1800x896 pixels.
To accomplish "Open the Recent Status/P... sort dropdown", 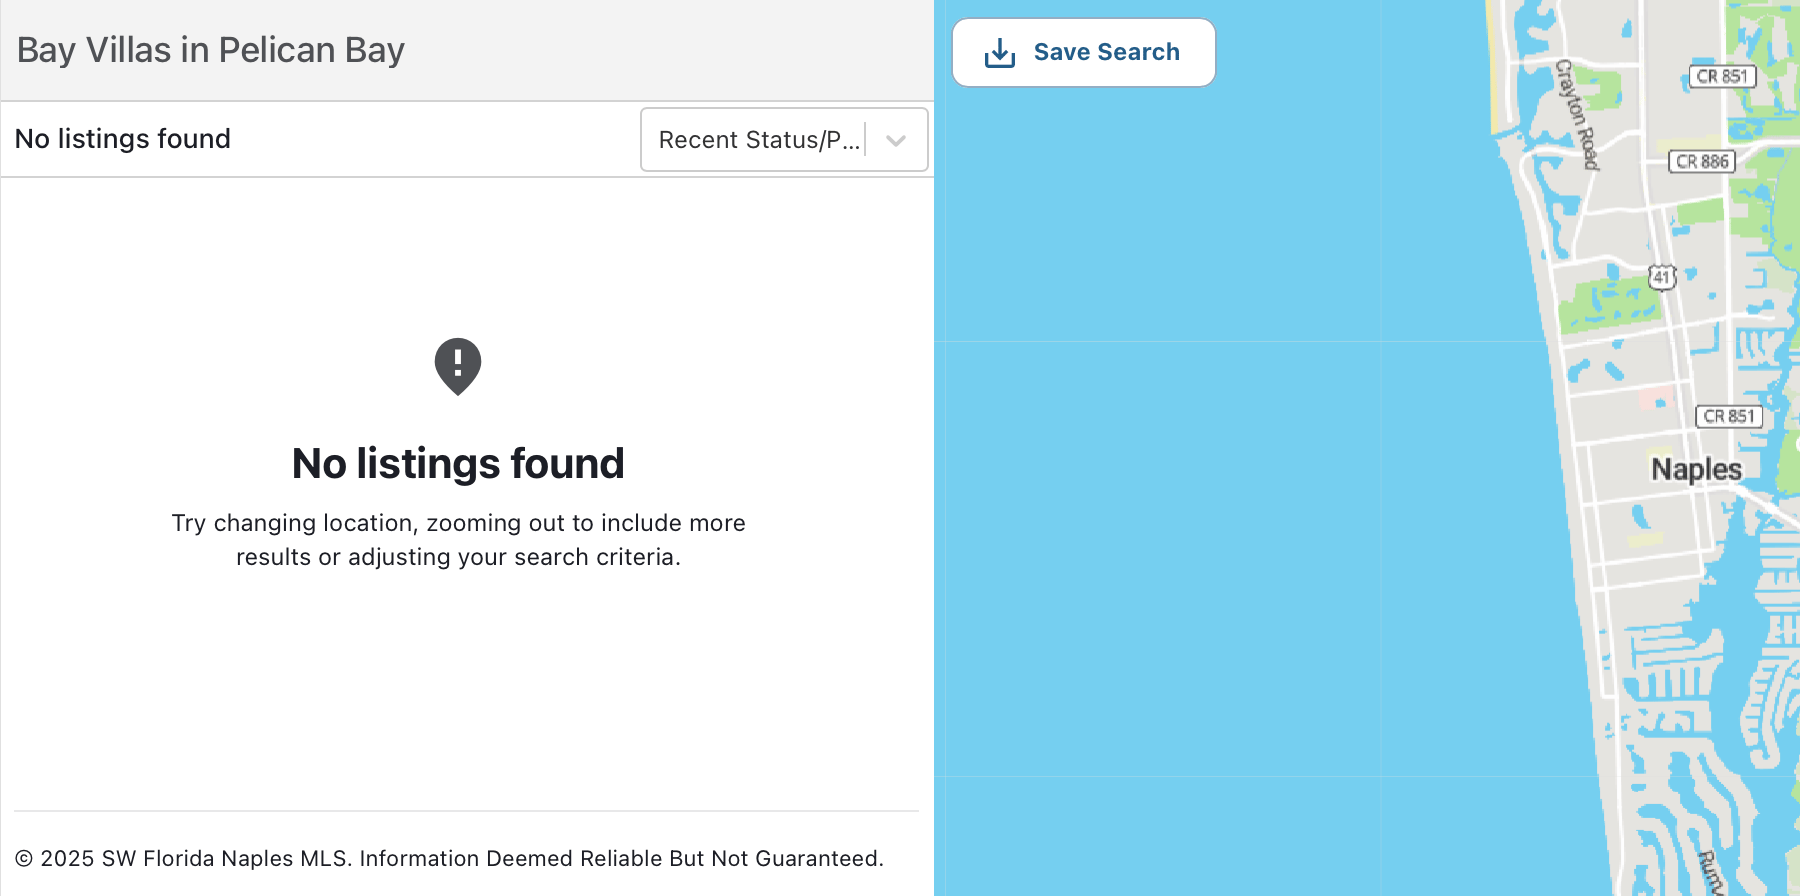I will [758, 140].
